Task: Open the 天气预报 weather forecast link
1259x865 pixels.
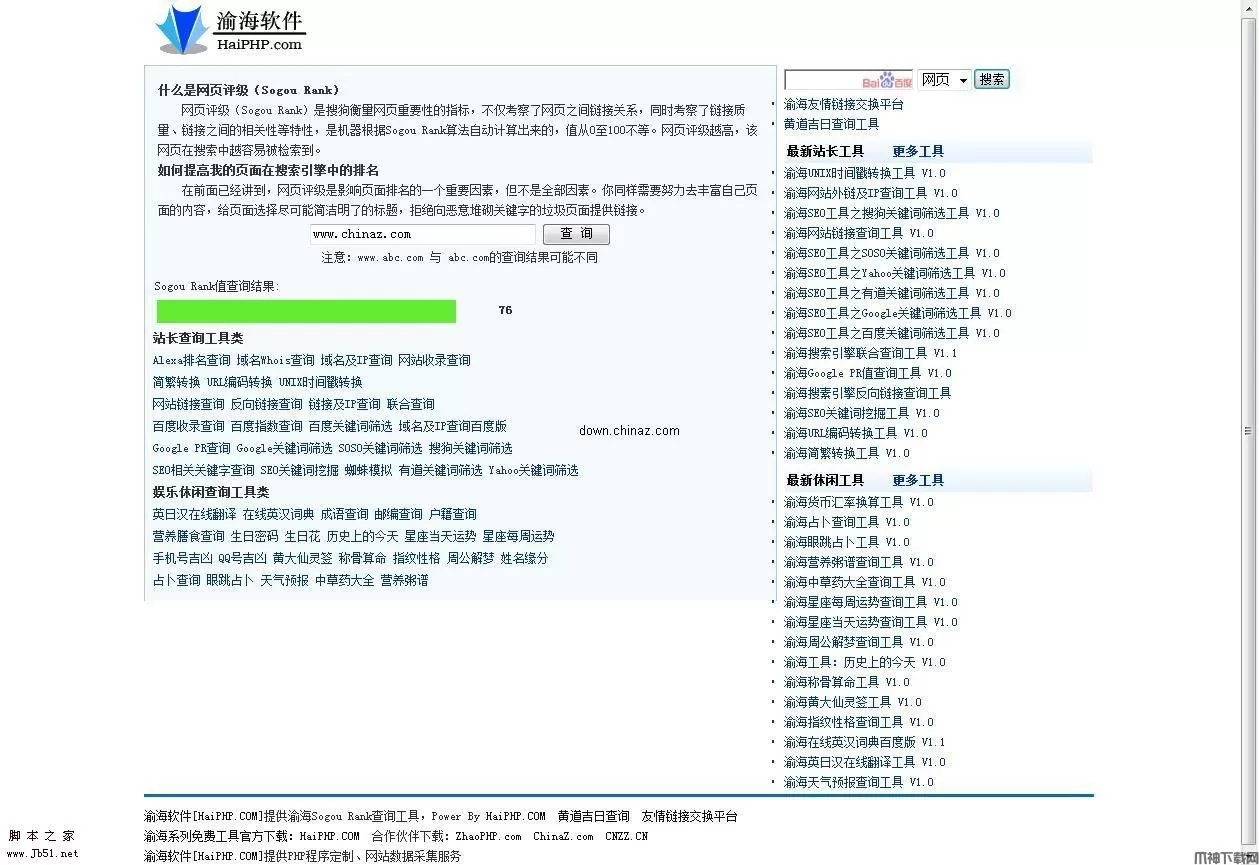Action: click(x=286, y=580)
